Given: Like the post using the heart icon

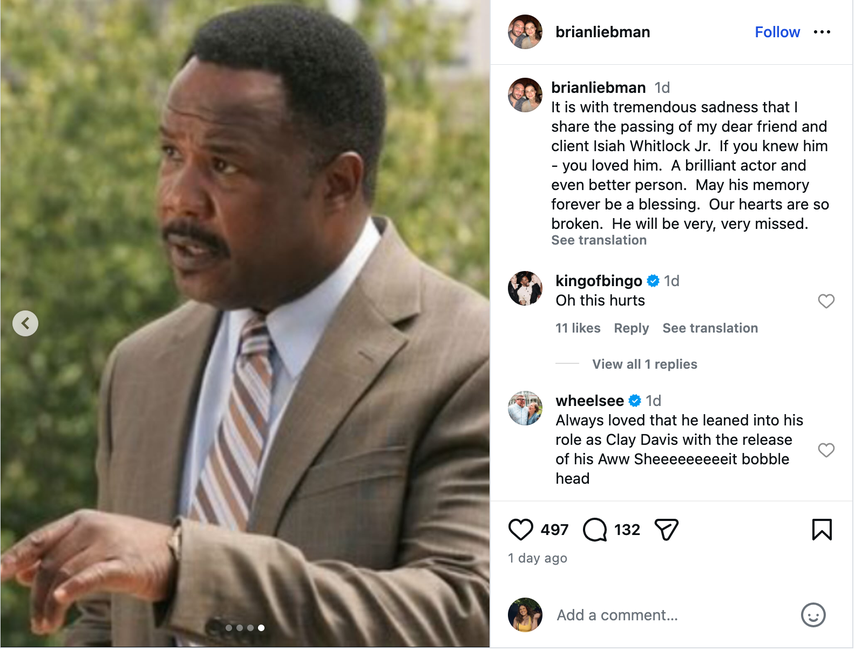Looking at the screenshot, I should tap(520, 529).
